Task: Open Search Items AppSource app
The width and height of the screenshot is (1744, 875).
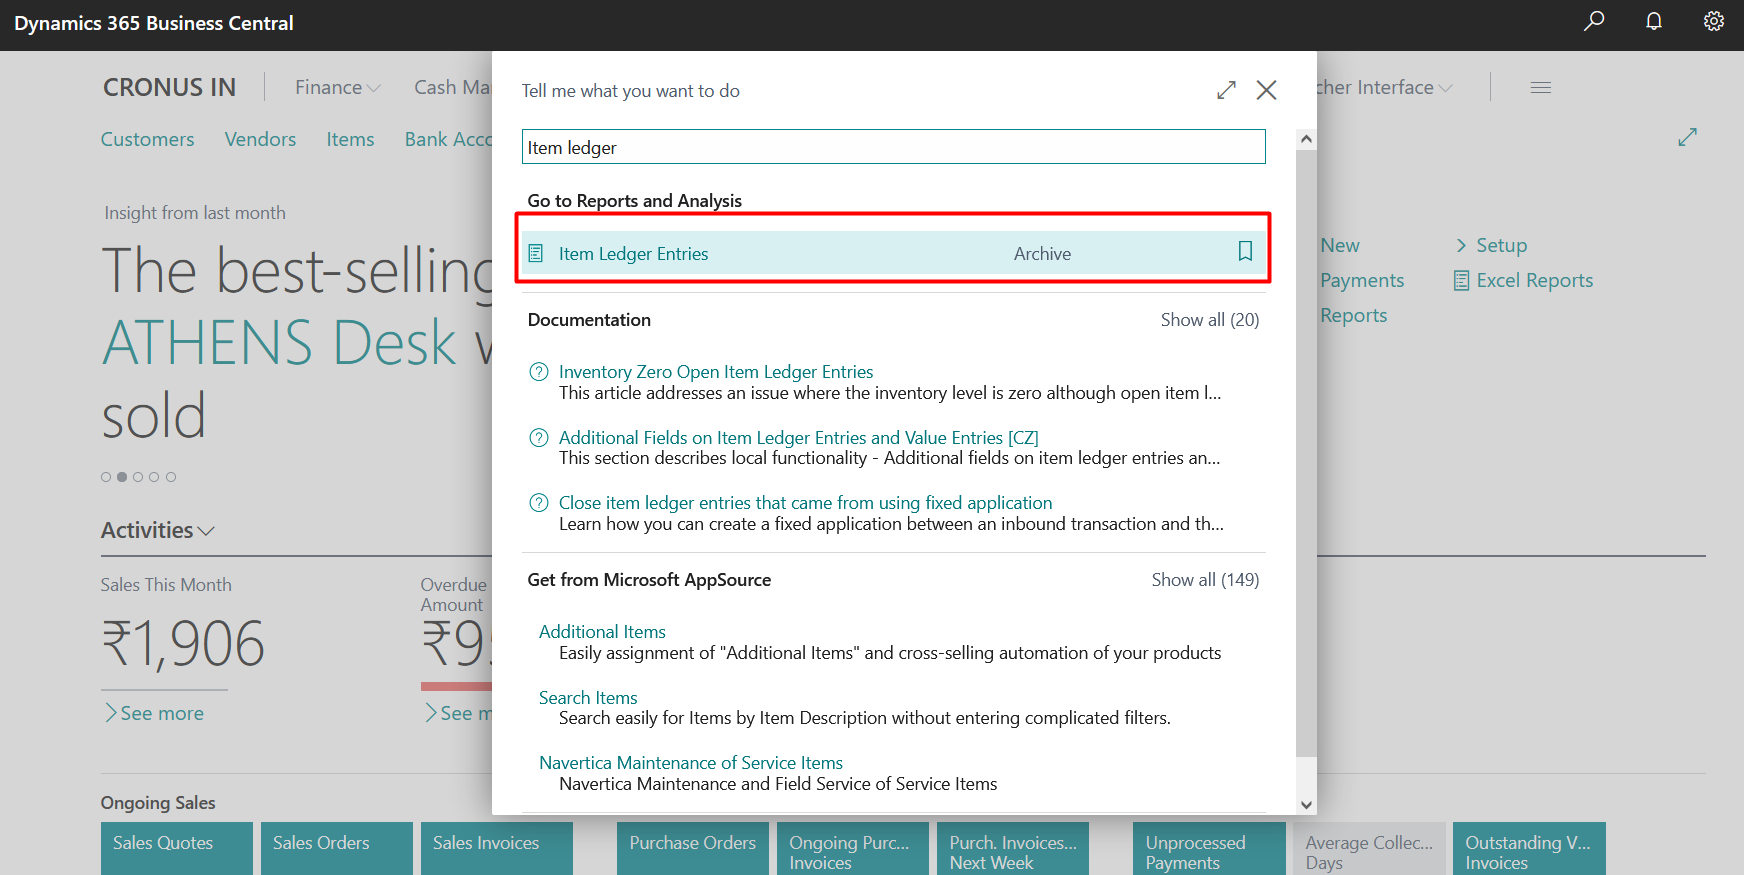Action: (588, 698)
